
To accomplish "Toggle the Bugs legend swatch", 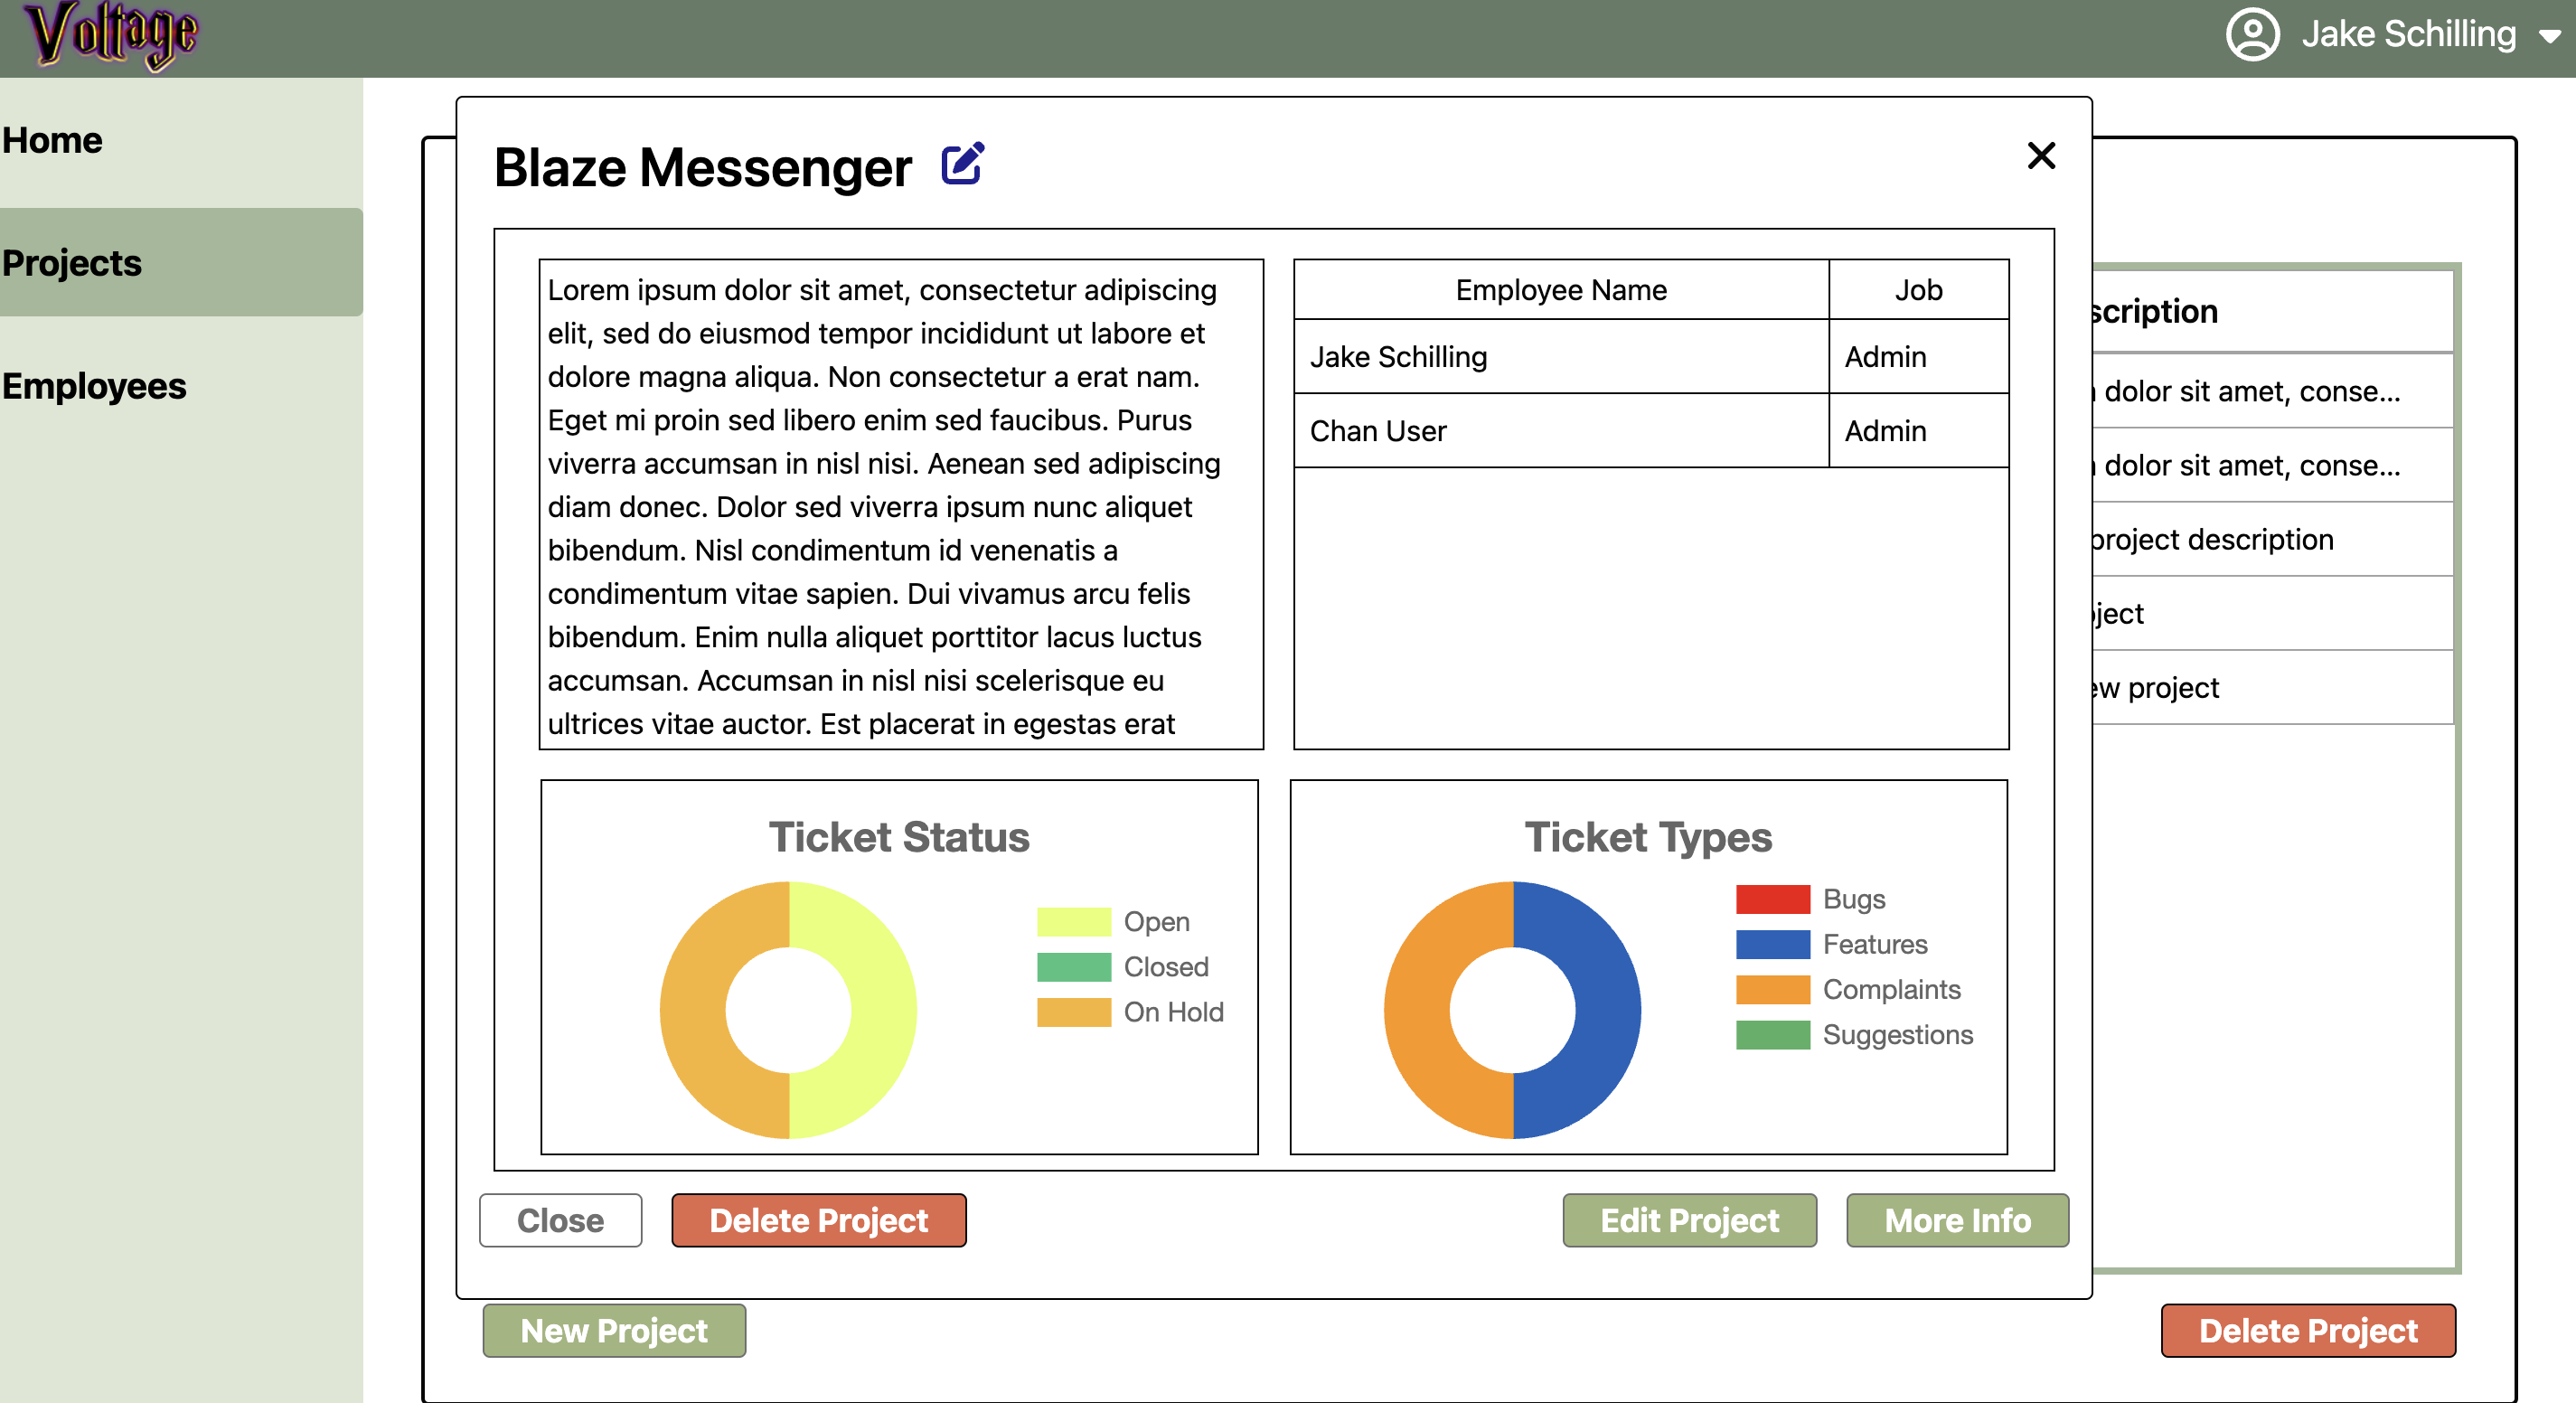I will click(x=1772, y=899).
